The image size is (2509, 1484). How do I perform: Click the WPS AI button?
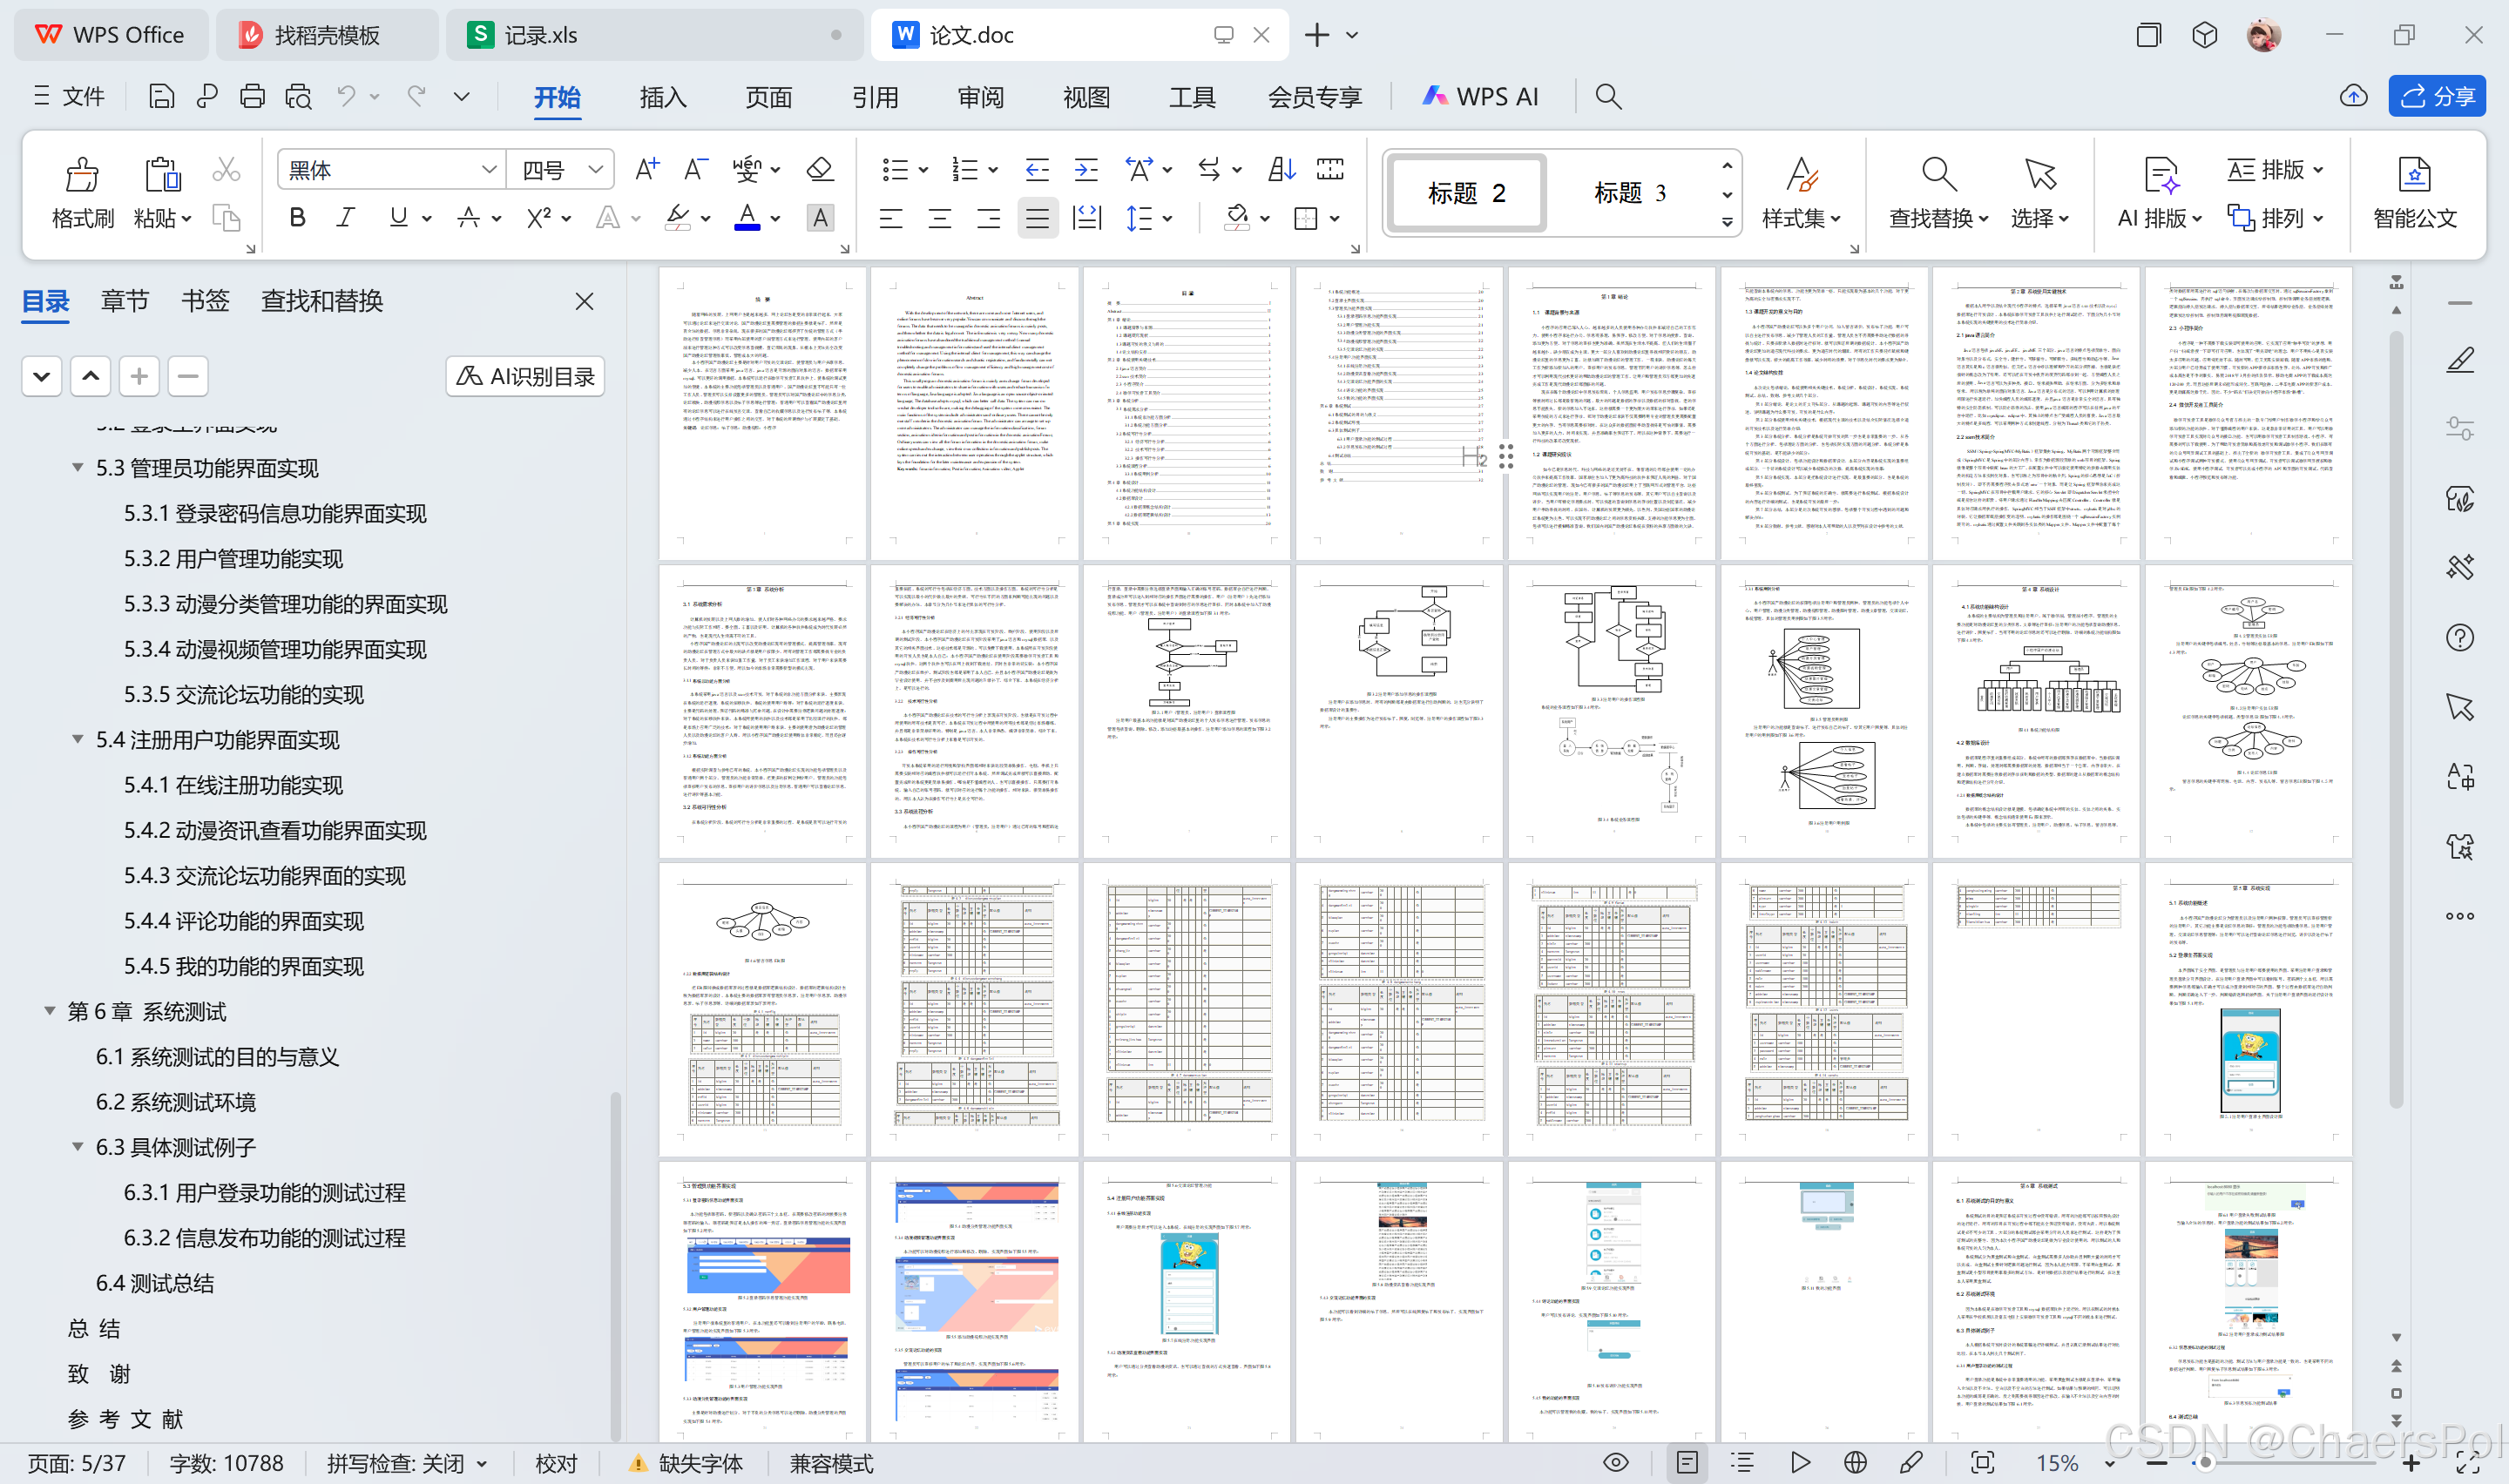point(1479,96)
